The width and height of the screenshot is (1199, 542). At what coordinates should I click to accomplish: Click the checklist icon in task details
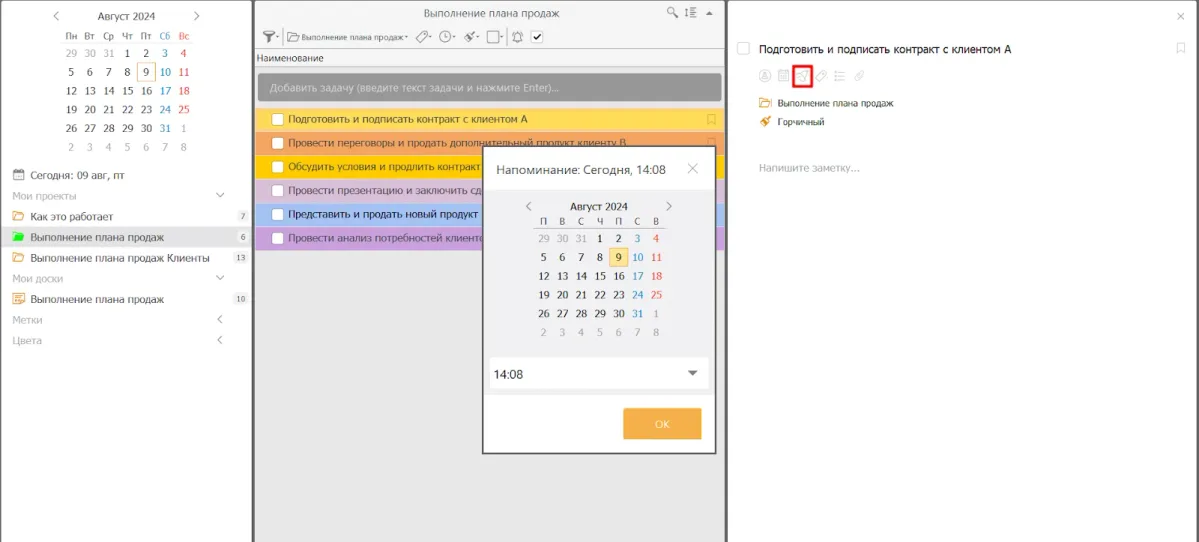point(839,76)
